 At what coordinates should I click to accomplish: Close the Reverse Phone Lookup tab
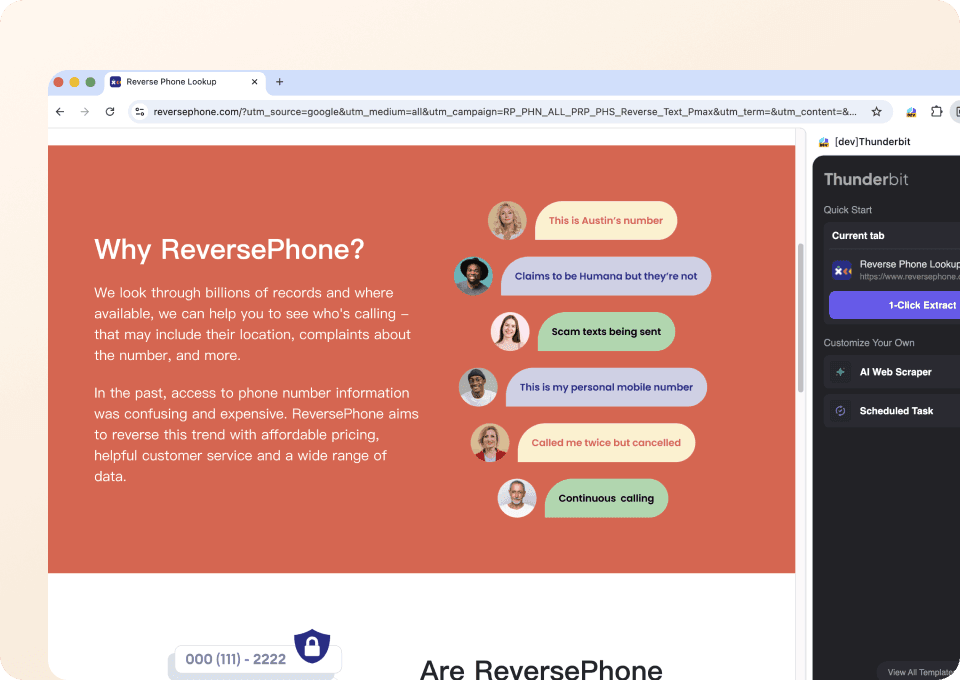pos(255,81)
